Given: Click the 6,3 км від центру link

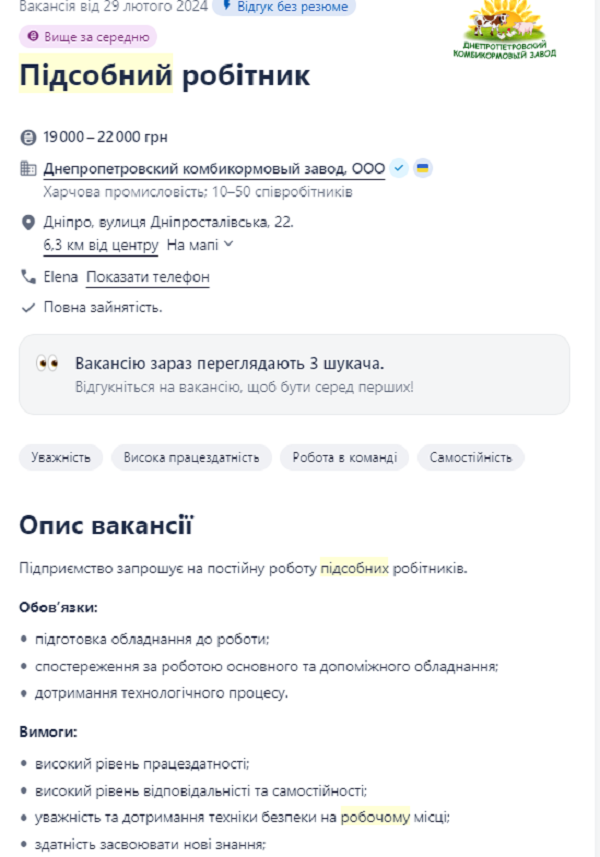Looking at the screenshot, I should 100,244.
